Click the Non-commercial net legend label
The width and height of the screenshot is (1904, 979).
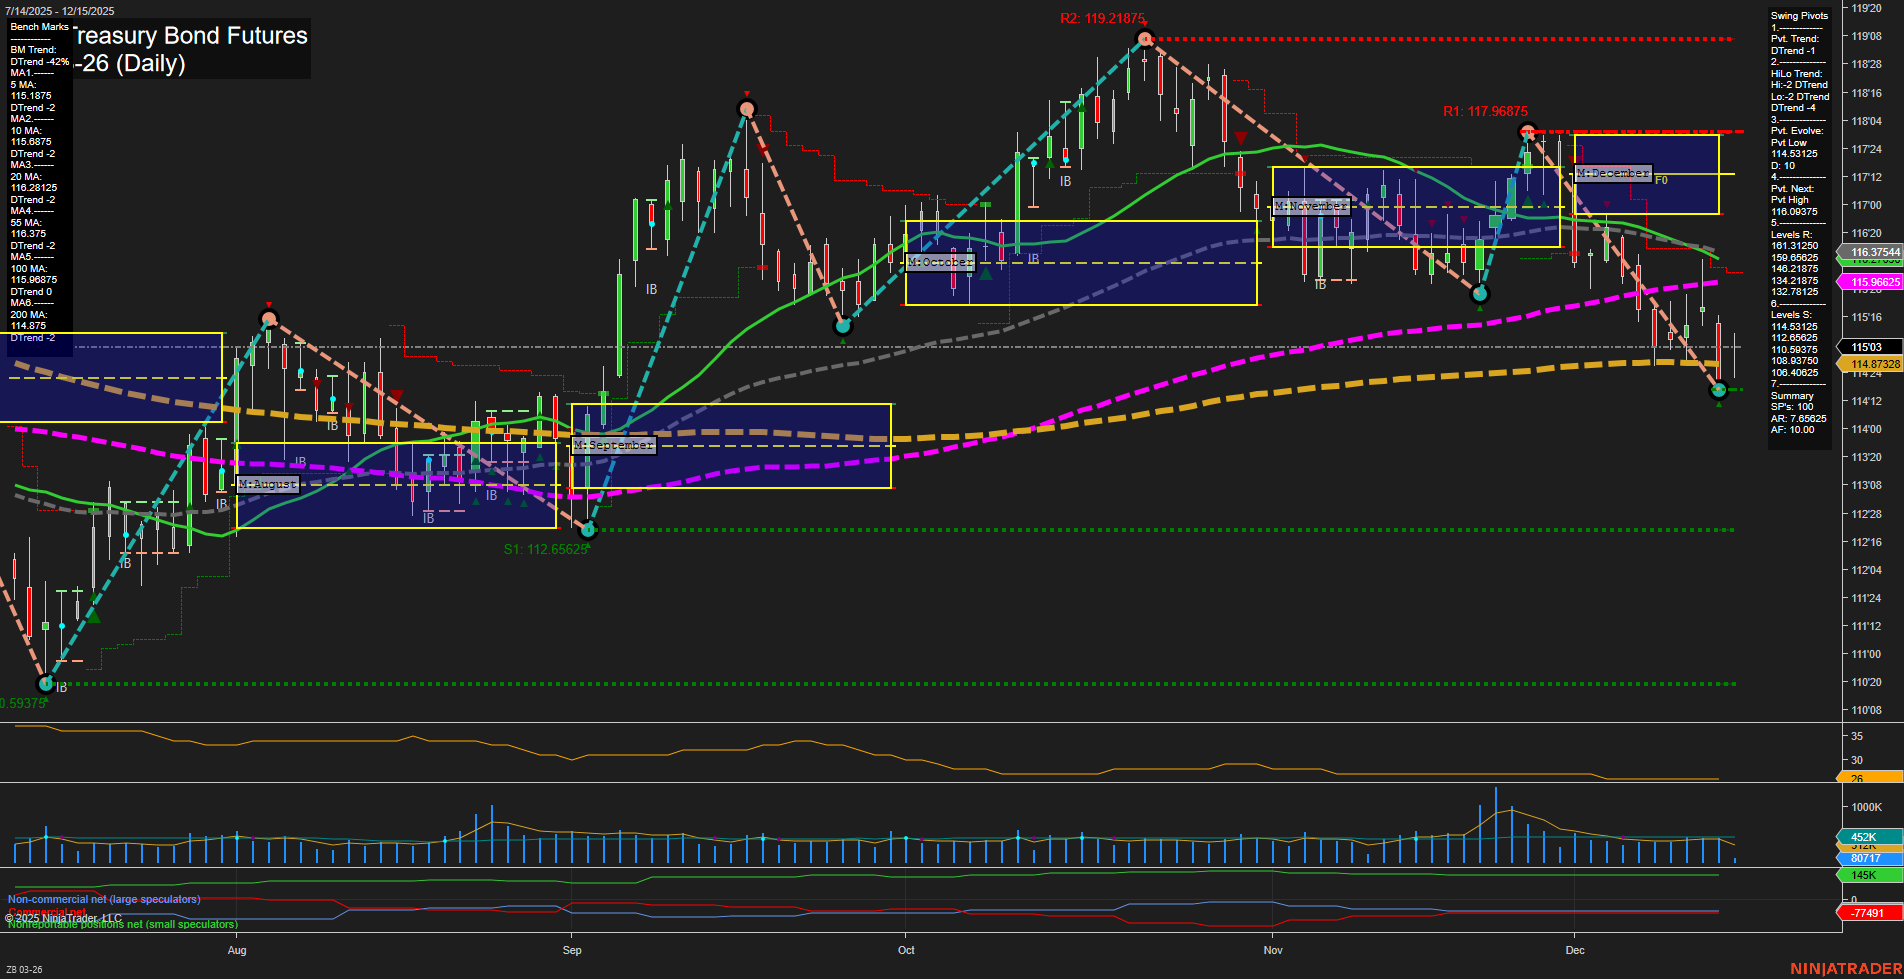104,899
